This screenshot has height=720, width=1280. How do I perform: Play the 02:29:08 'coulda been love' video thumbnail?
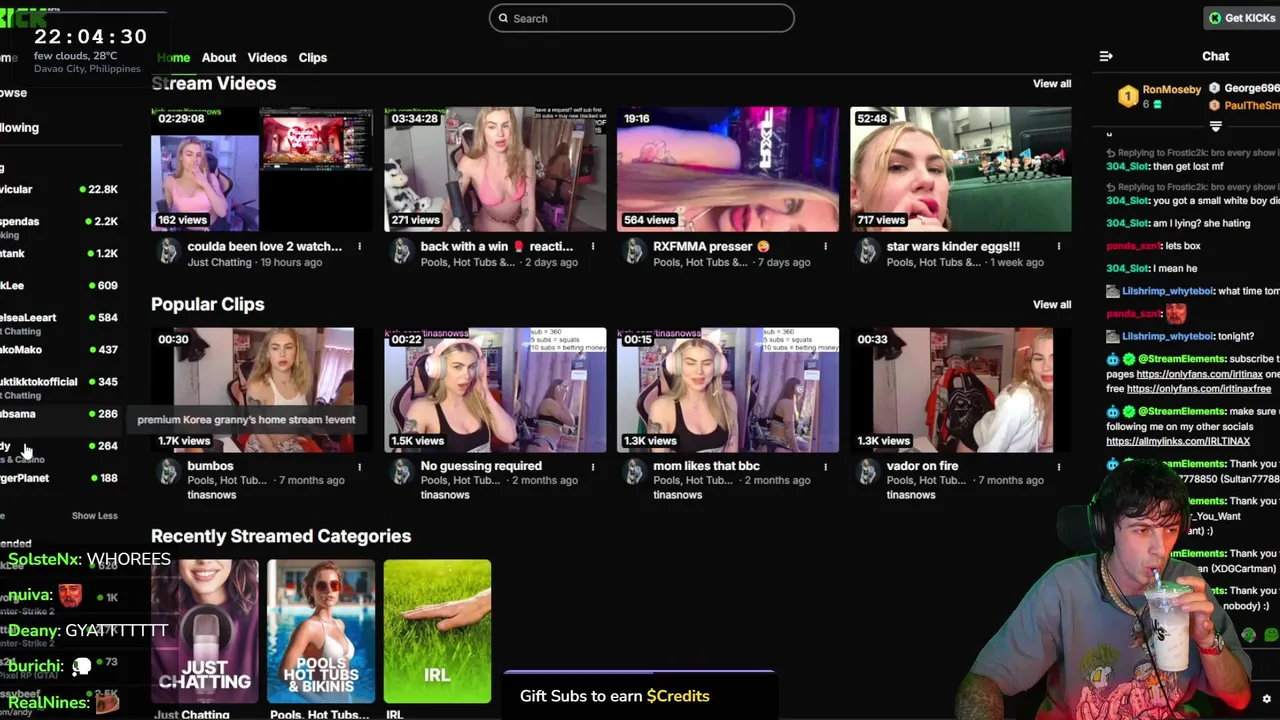[262, 169]
